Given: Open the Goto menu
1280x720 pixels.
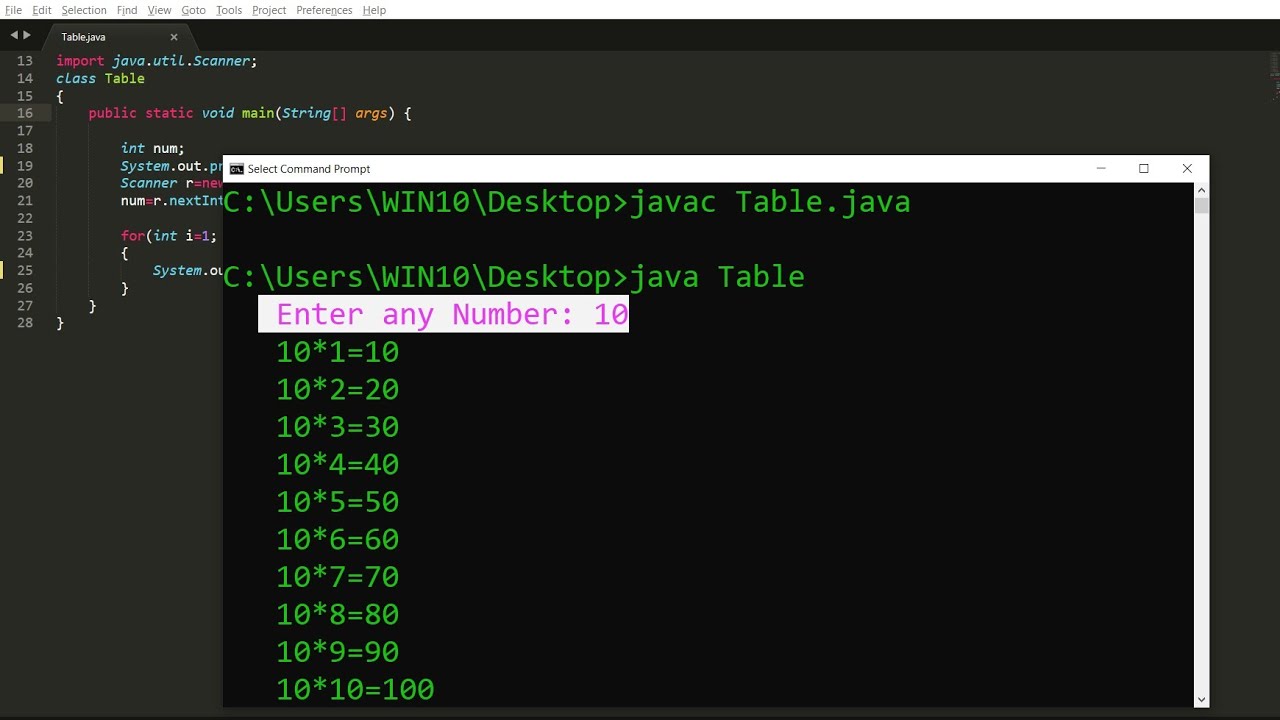Looking at the screenshot, I should click(x=194, y=10).
